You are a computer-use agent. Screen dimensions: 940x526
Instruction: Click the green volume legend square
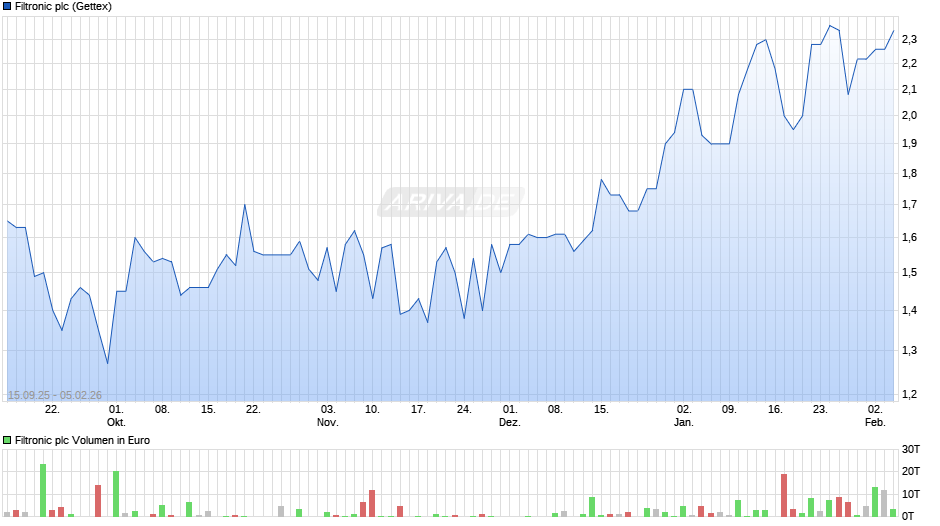coord(7,440)
